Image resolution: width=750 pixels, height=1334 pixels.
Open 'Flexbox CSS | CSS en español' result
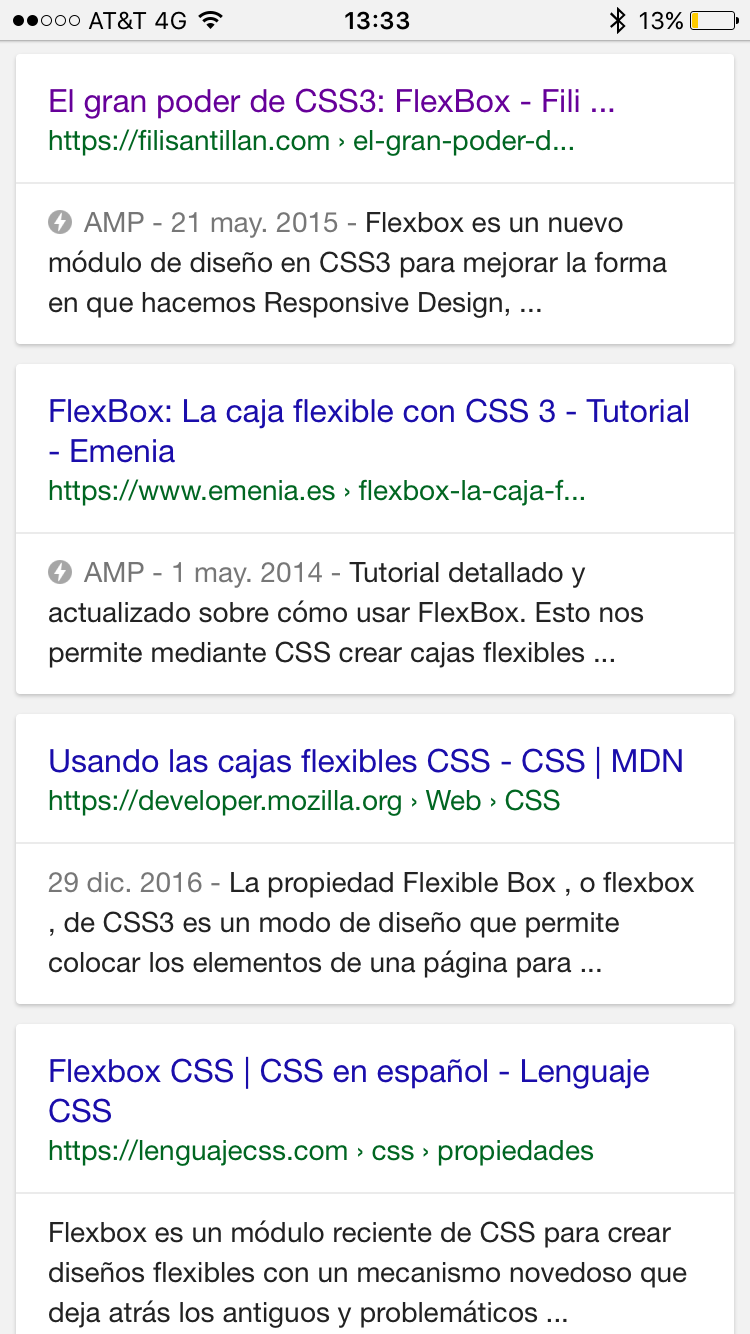(349, 1091)
